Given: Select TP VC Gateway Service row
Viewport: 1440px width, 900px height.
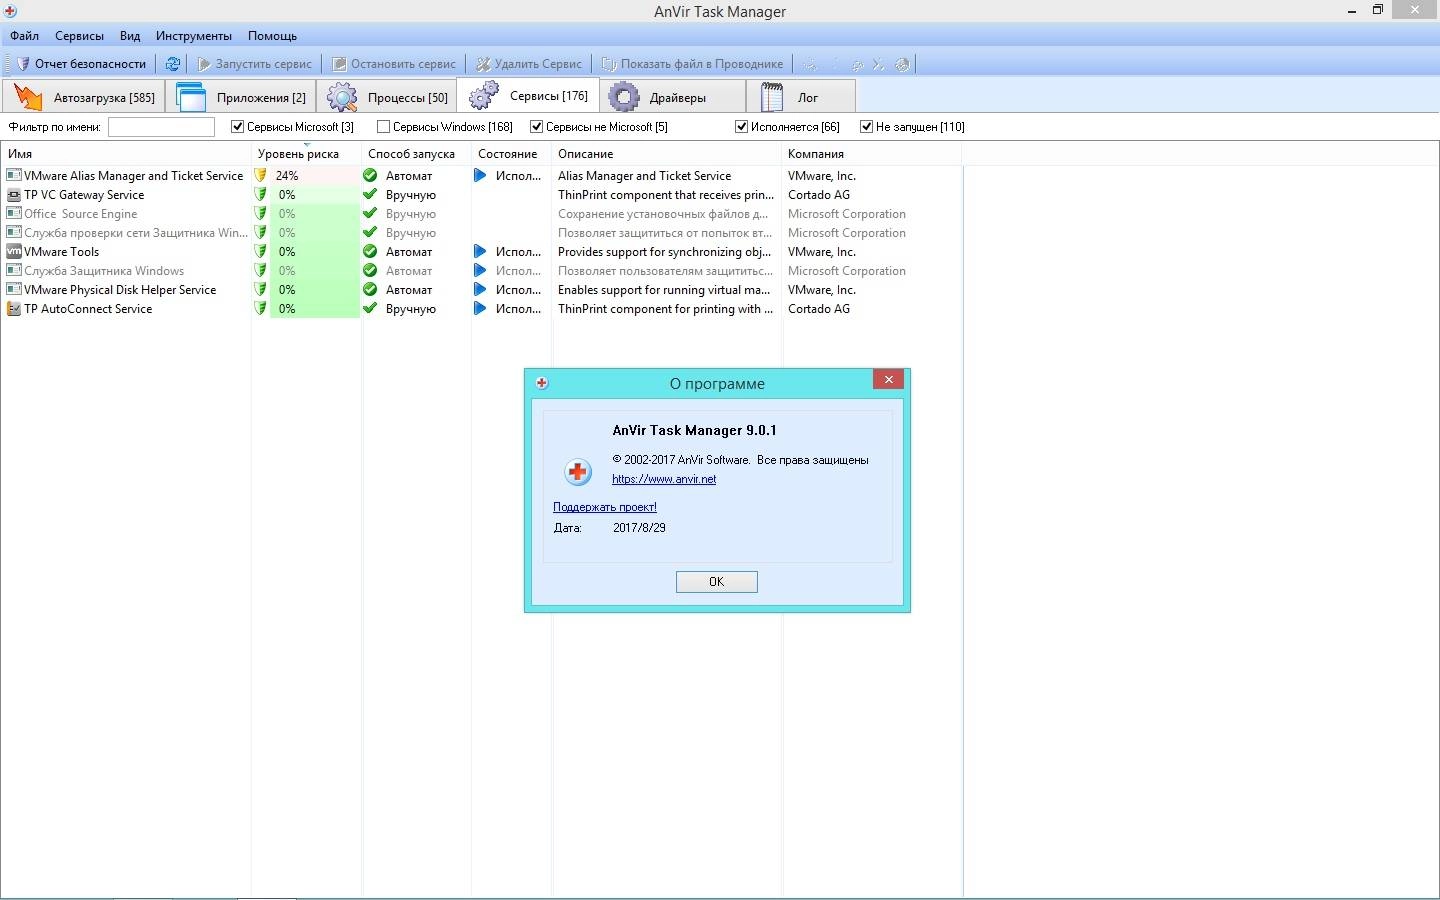Looking at the screenshot, I should point(481,195).
